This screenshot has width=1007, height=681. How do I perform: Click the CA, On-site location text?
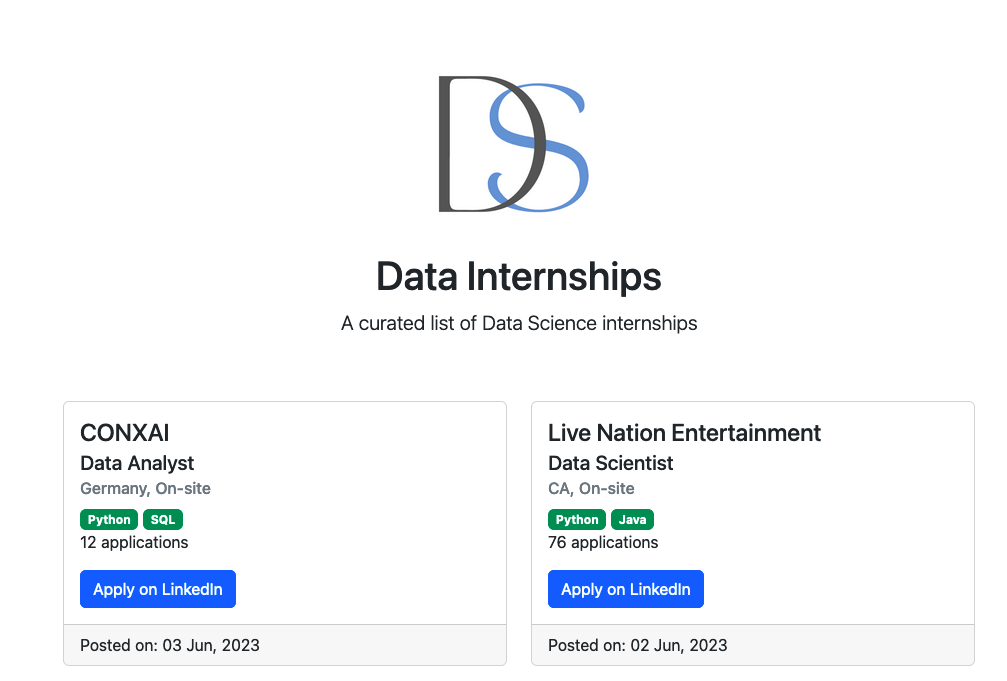click(x=591, y=489)
